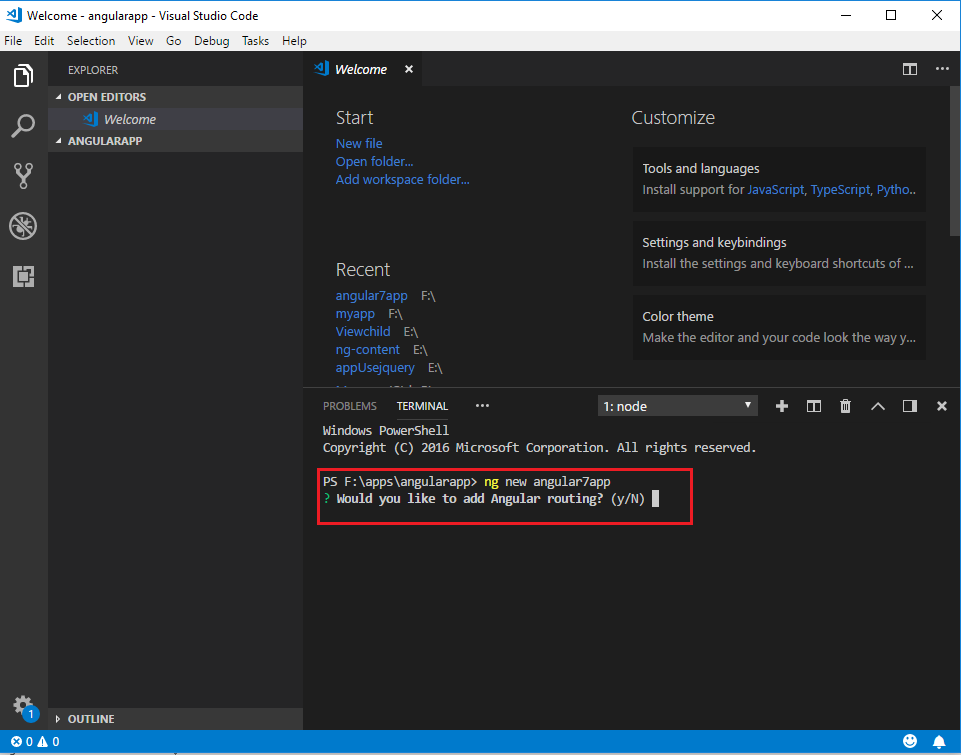Image resolution: width=961 pixels, height=755 pixels.
Task: Click the warnings count in status bar
Action: [x=48, y=742]
